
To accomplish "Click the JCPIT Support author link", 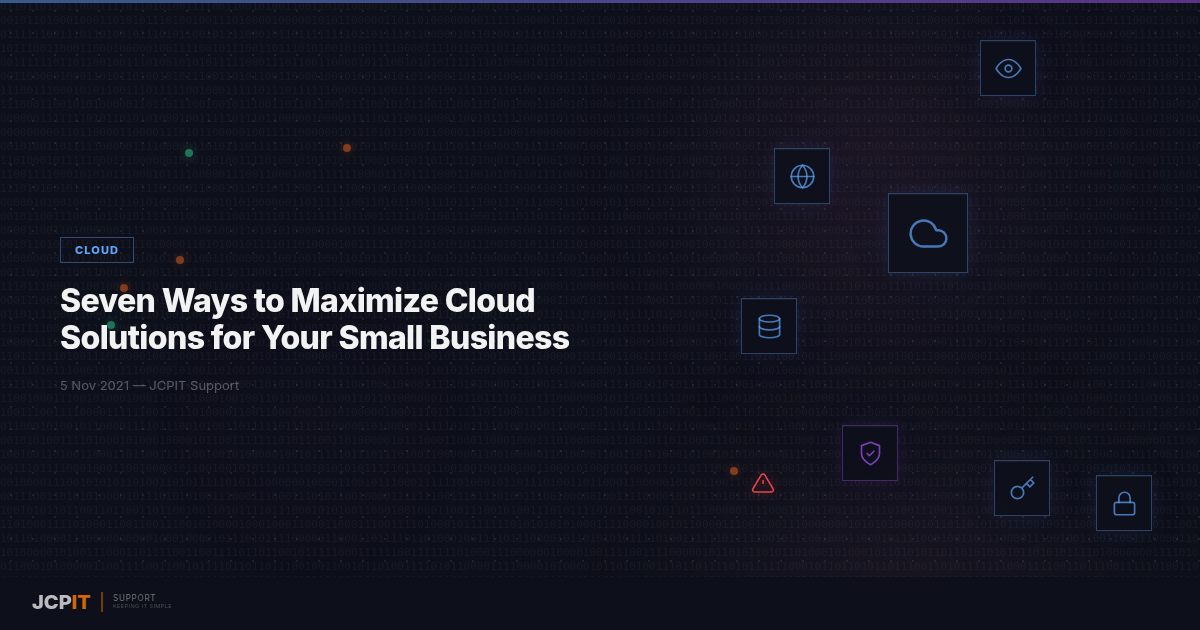I will [x=194, y=385].
